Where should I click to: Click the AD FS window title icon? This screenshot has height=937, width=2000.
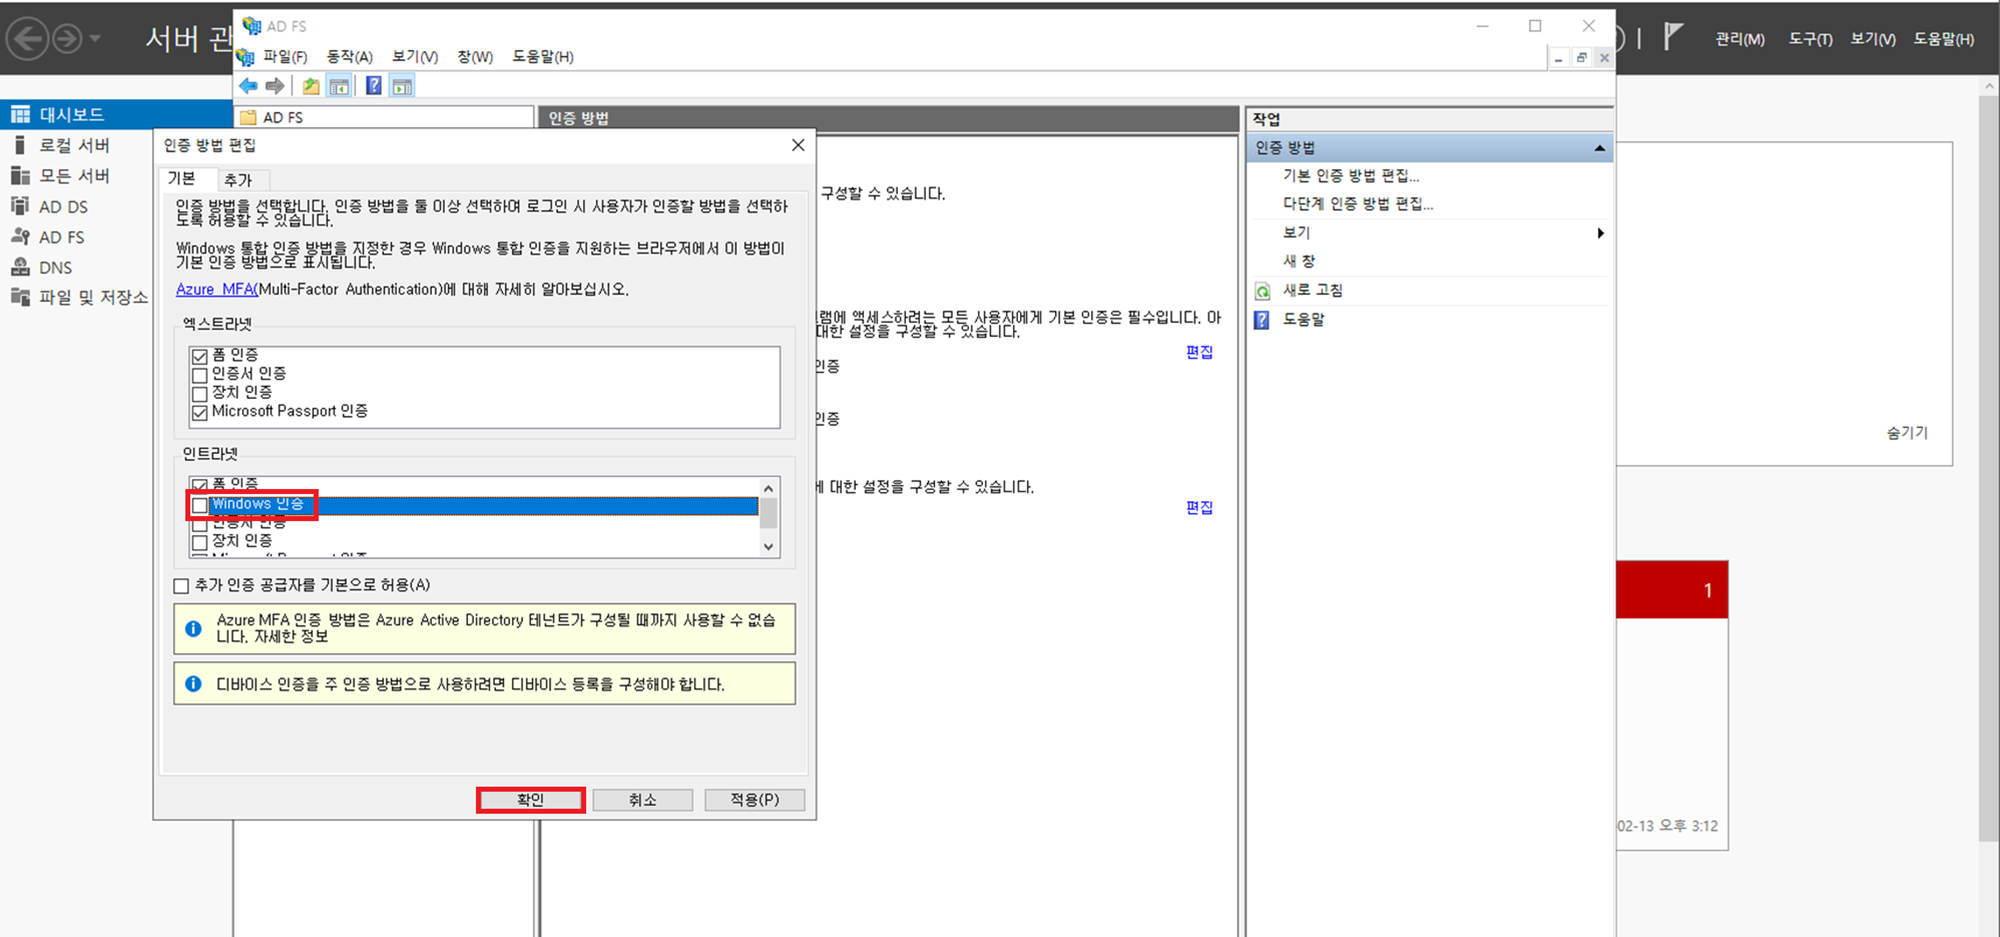pos(252,26)
